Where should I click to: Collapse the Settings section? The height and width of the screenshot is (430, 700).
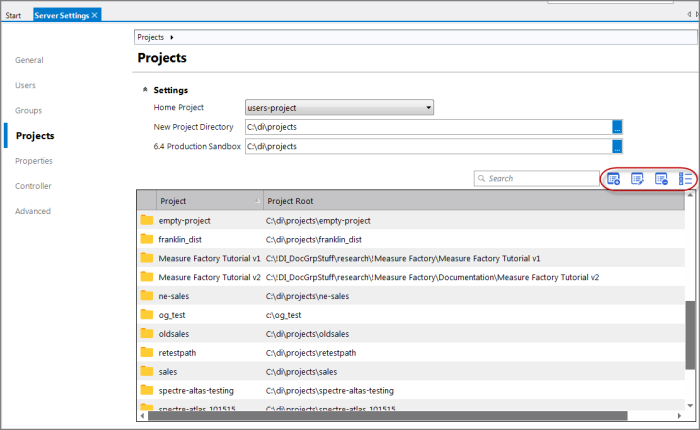click(x=145, y=90)
